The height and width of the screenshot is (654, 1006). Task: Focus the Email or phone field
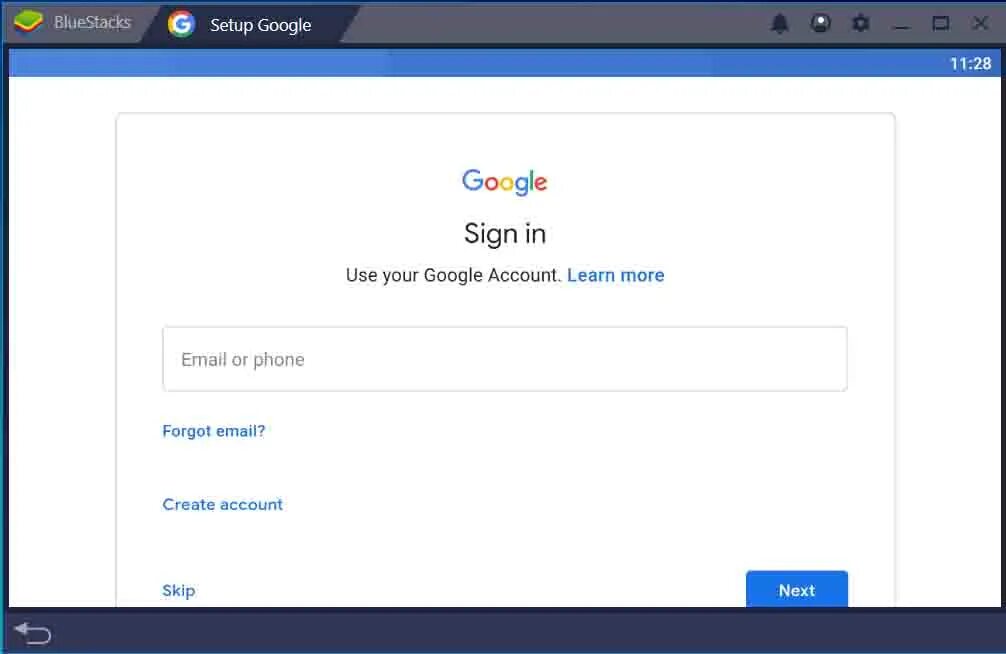505,359
